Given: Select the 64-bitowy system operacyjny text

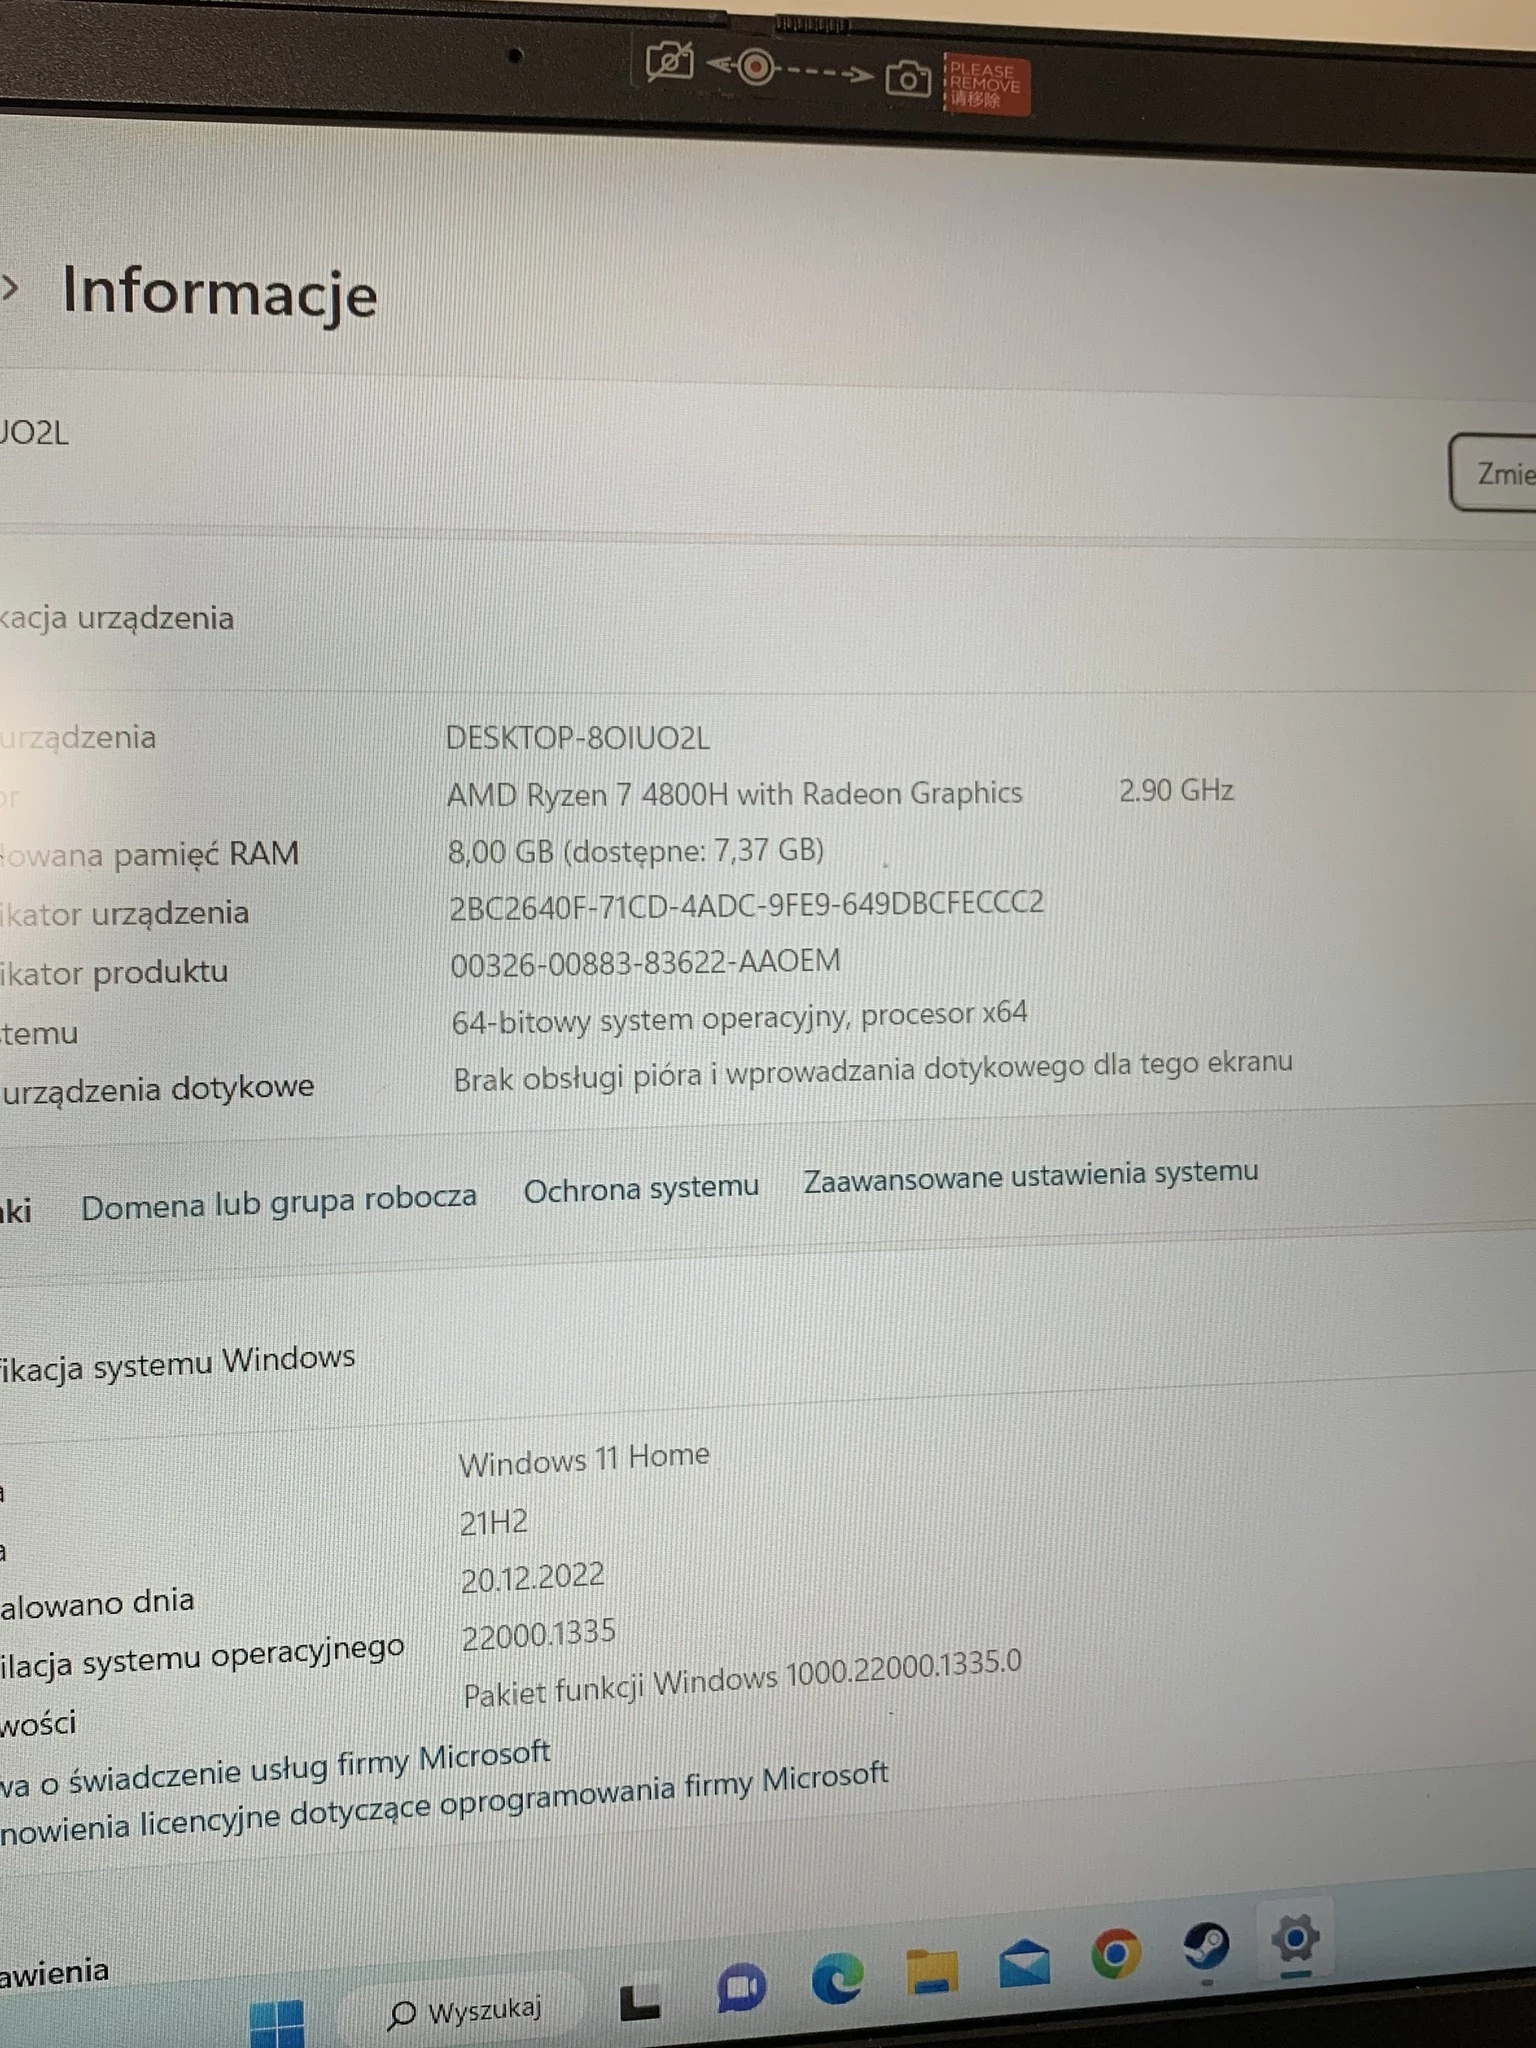Looking at the screenshot, I should tap(739, 1018).
